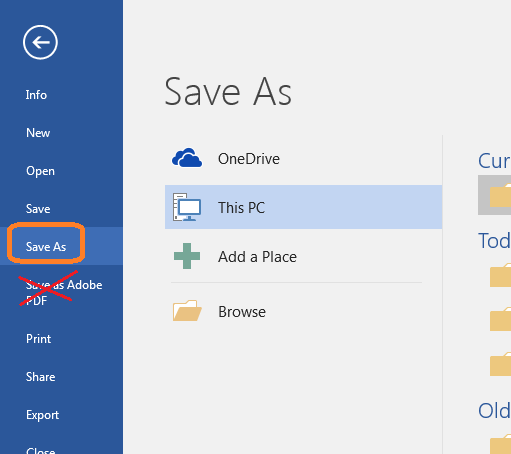Click the Browse folder icon
511x454 pixels.
[187, 311]
